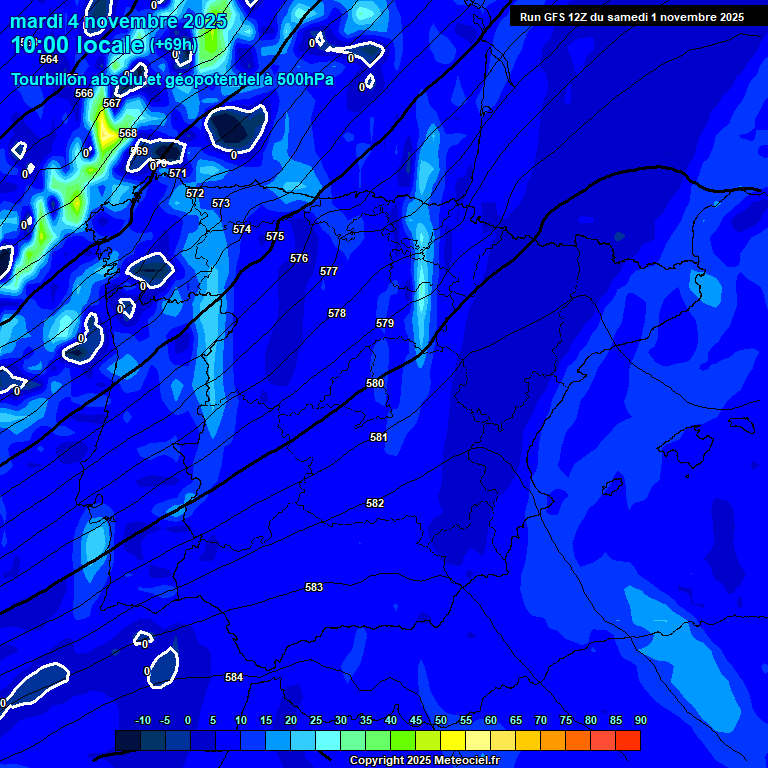Select the date title mardi 4 novembre 2025

pos(118,20)
